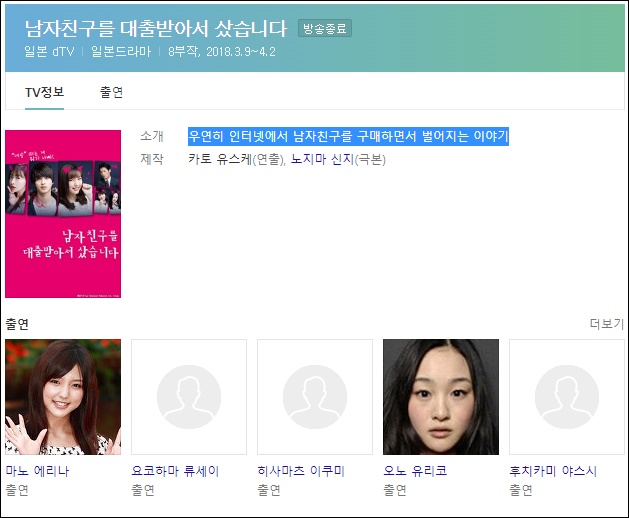The image size is (629, 518).
Task: Click 히사마츠 이쿠미 placeholder avatar icon
Action: pos(315,397)
